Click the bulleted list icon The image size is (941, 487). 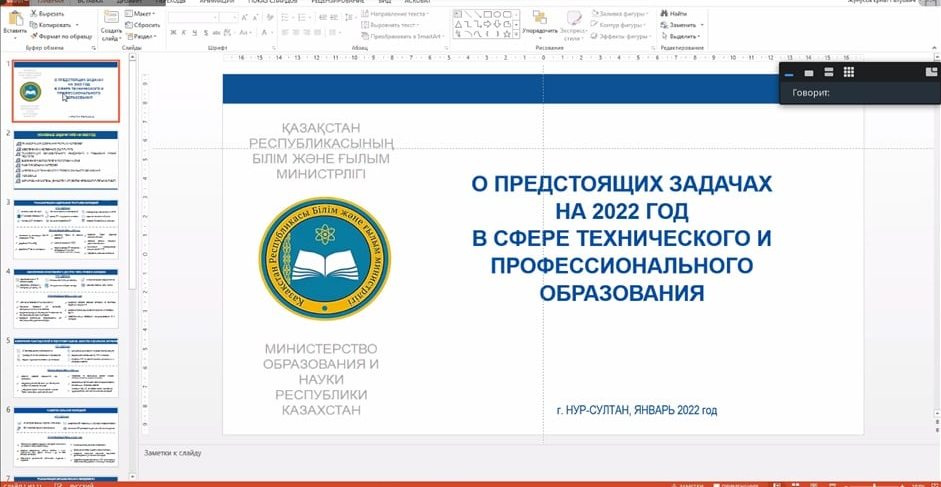tap(287, 18)
